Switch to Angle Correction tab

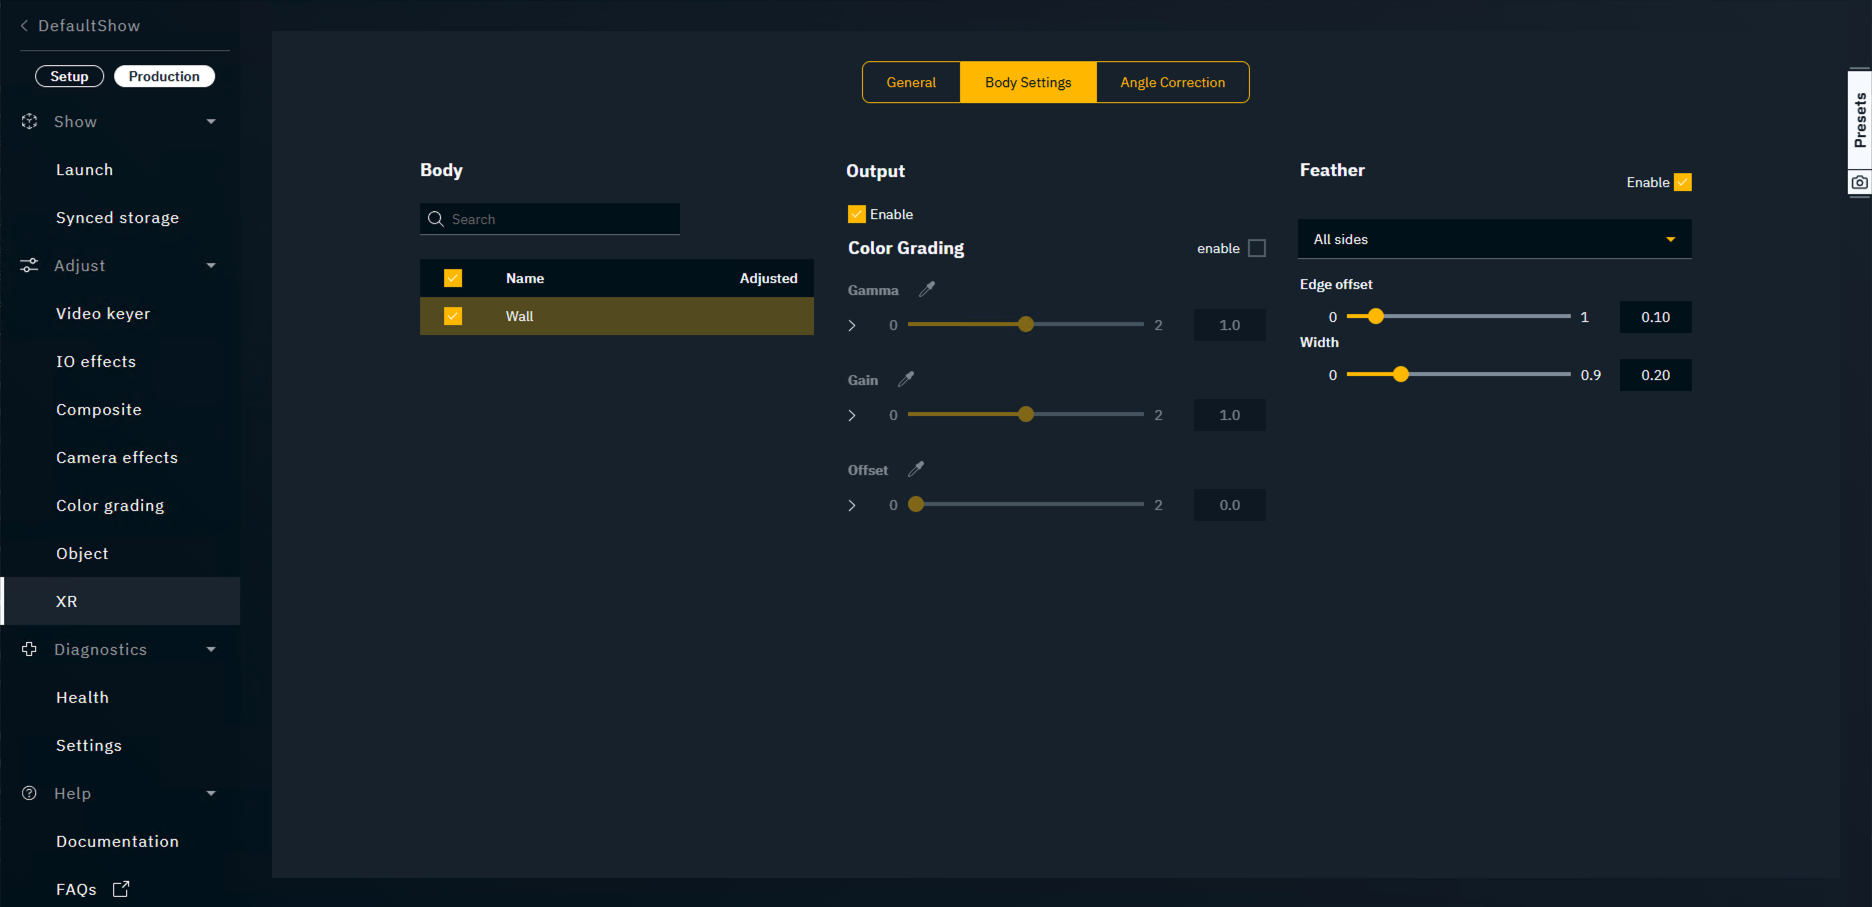point(1172,82)
